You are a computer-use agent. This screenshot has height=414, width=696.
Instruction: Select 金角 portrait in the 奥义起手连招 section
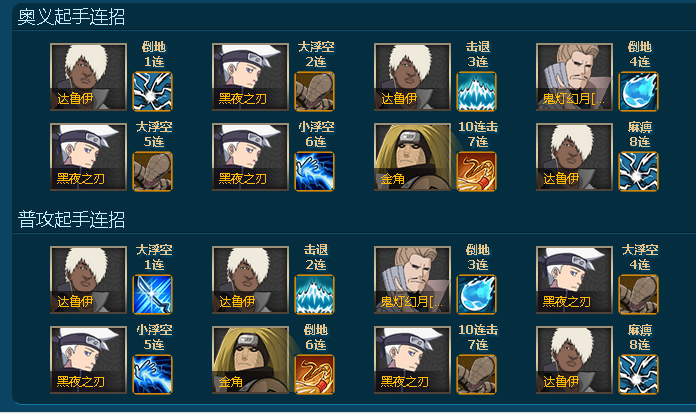[x=412, y=157]
